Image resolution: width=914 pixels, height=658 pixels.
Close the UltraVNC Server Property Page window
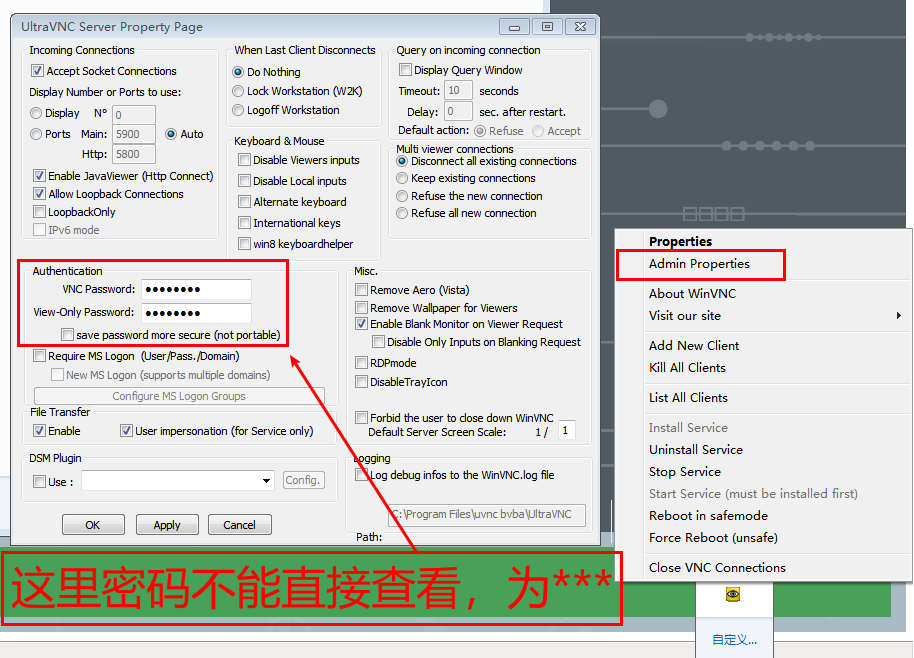tap(580, 27)
